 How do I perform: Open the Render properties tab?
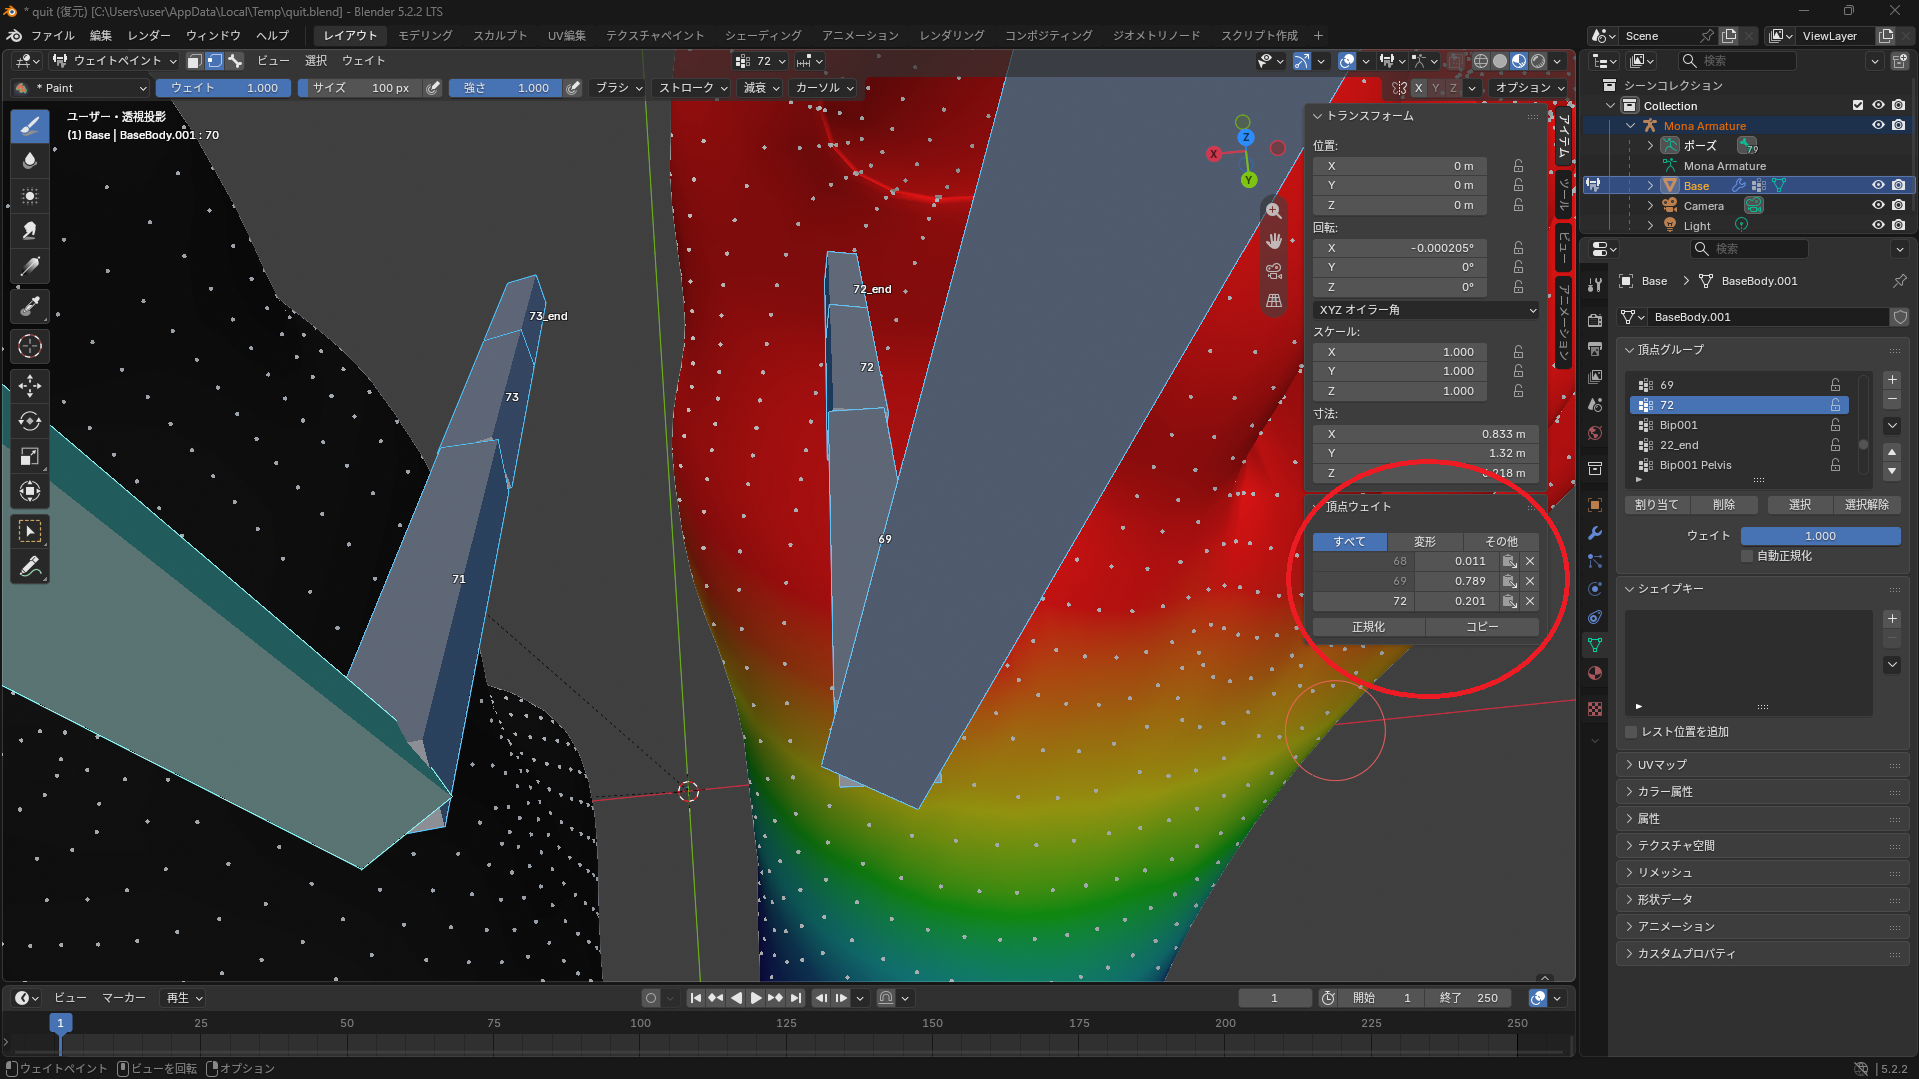(1595, 321)
